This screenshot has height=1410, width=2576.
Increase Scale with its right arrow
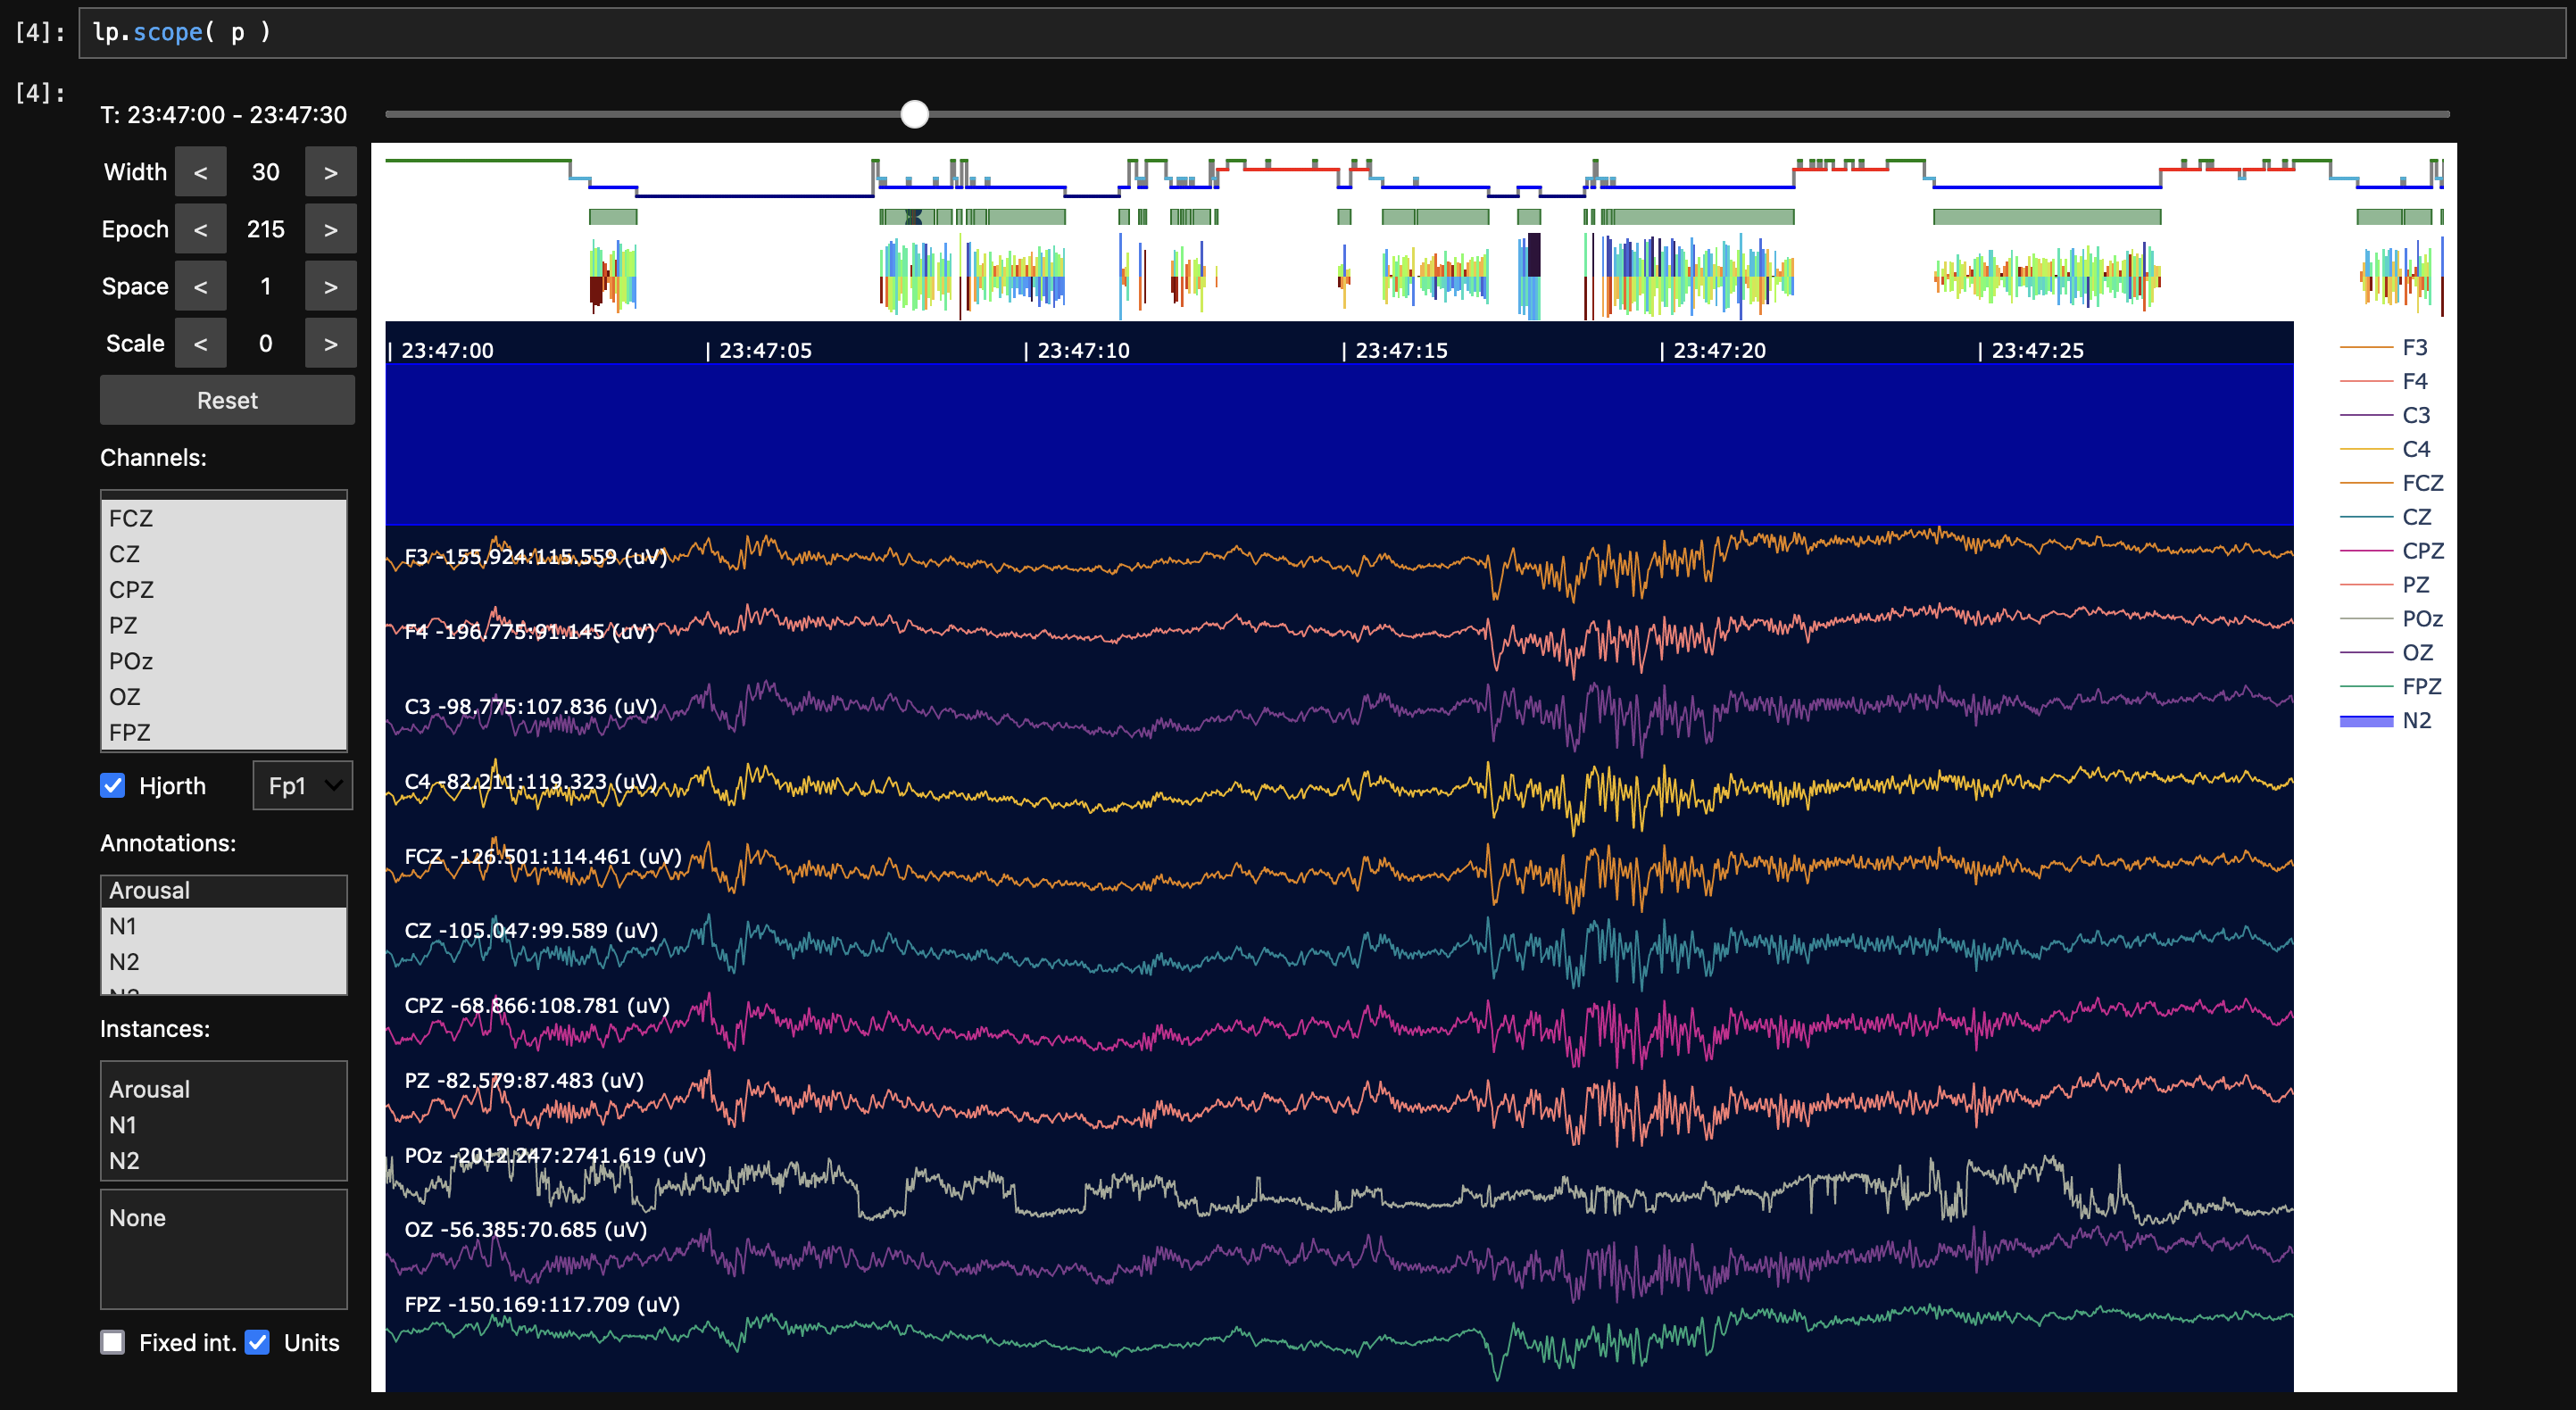[x=330, y=343]
